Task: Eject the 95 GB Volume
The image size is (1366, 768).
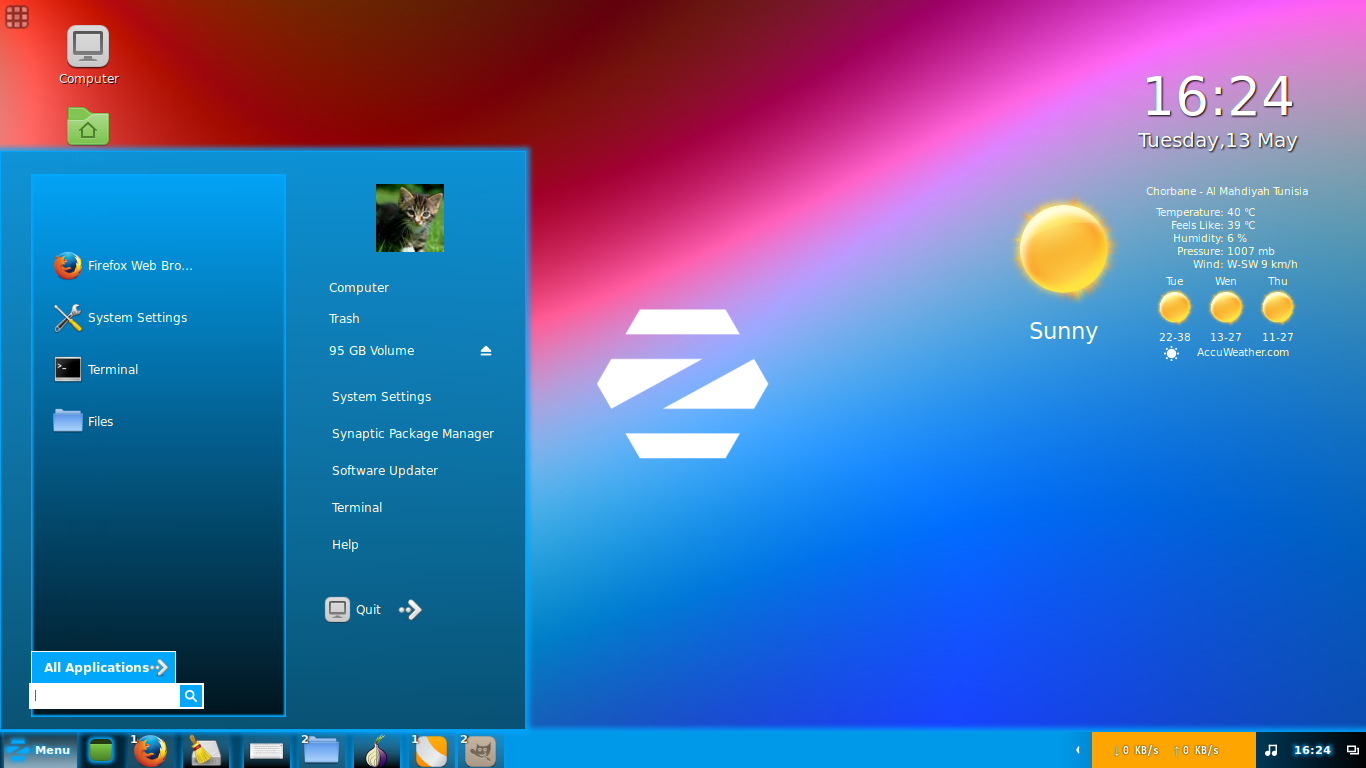Action: point(486,351)
